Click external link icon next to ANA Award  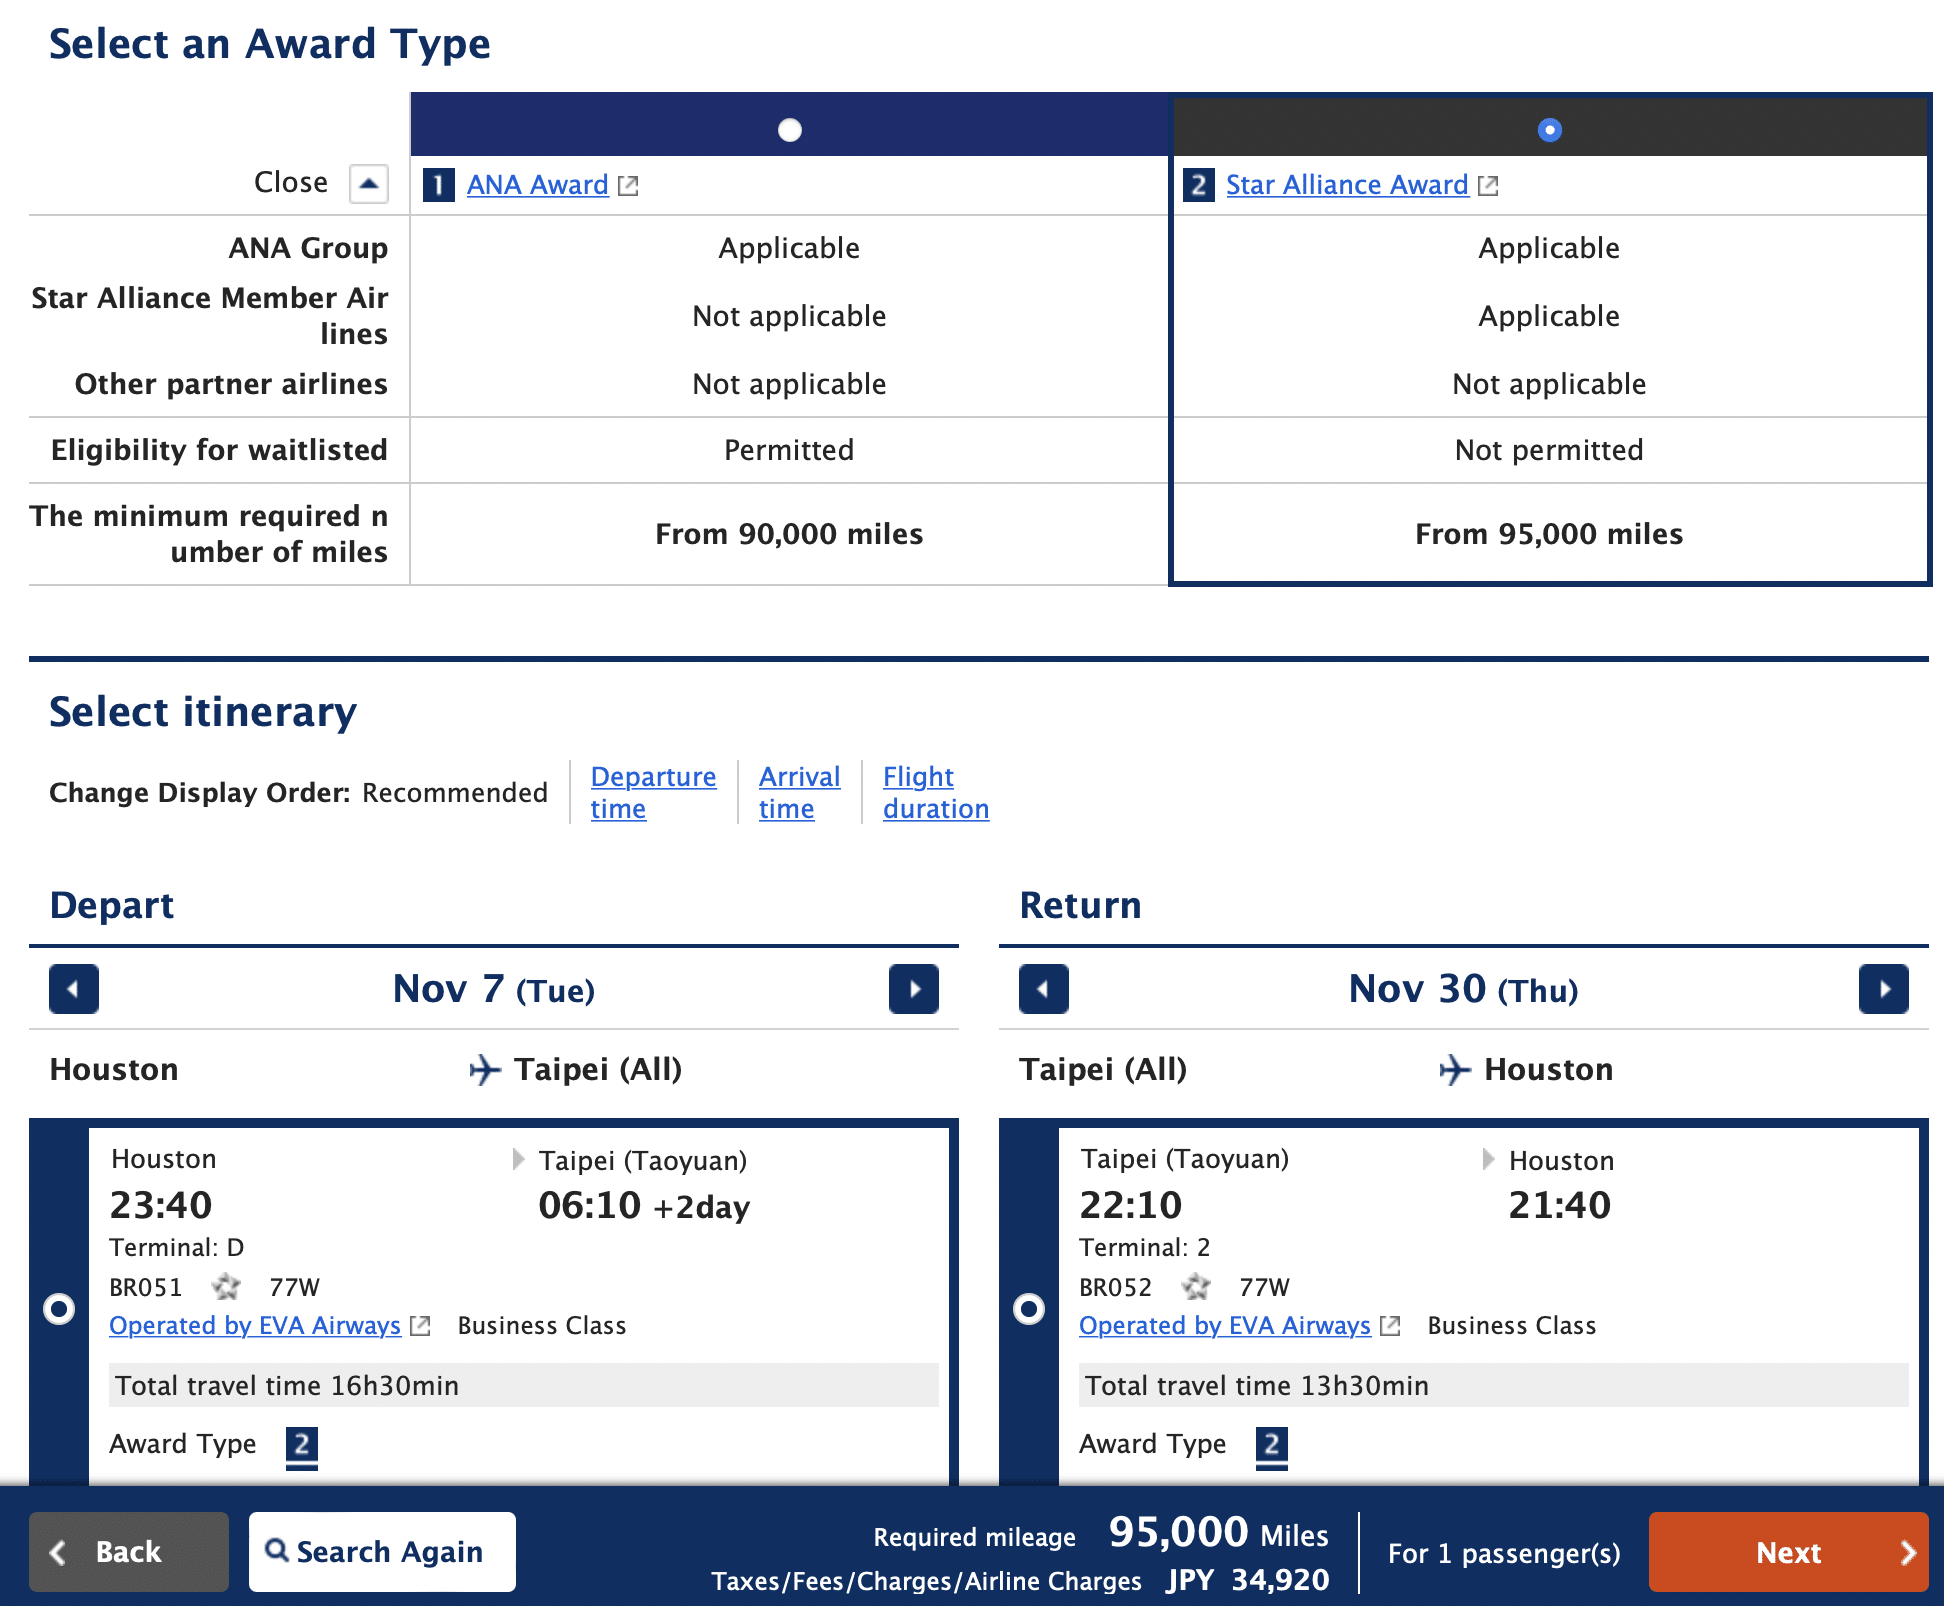click(x=628, y=186)
